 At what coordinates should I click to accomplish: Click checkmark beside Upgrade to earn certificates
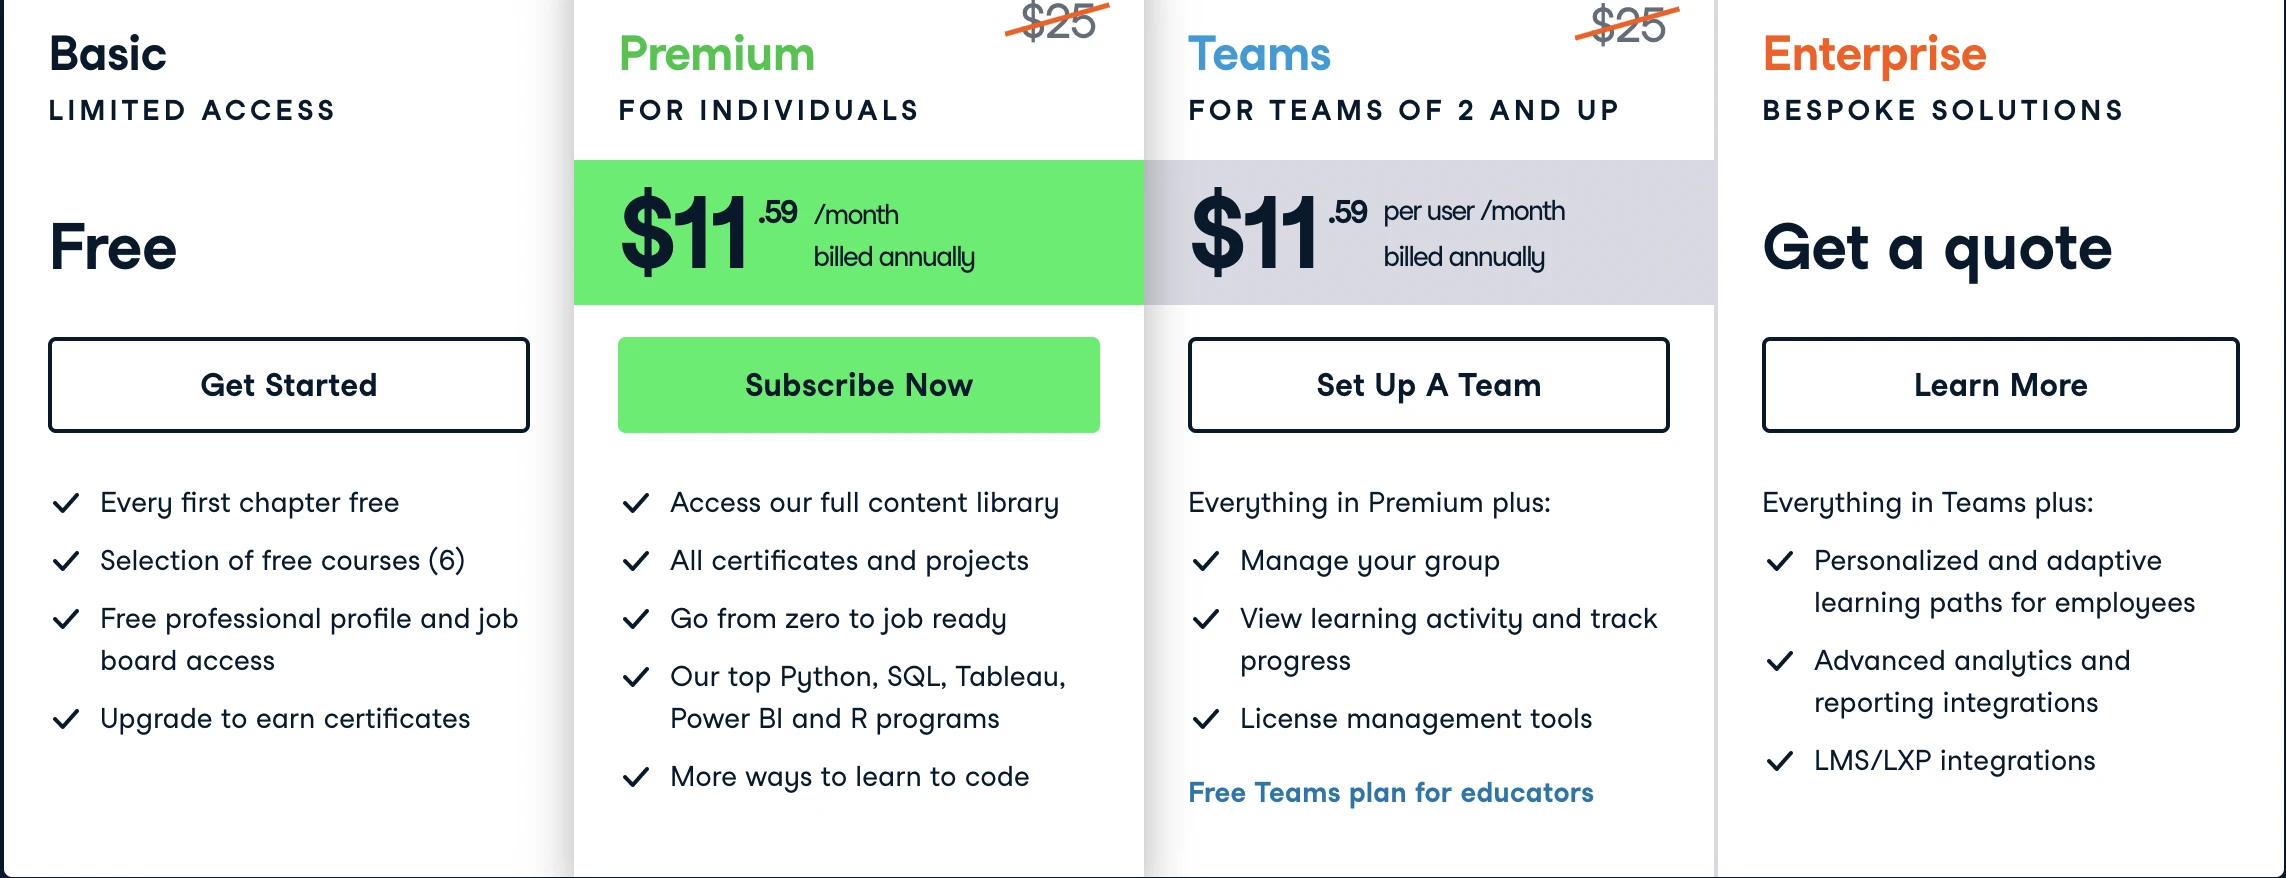click(x=66, y=719)
